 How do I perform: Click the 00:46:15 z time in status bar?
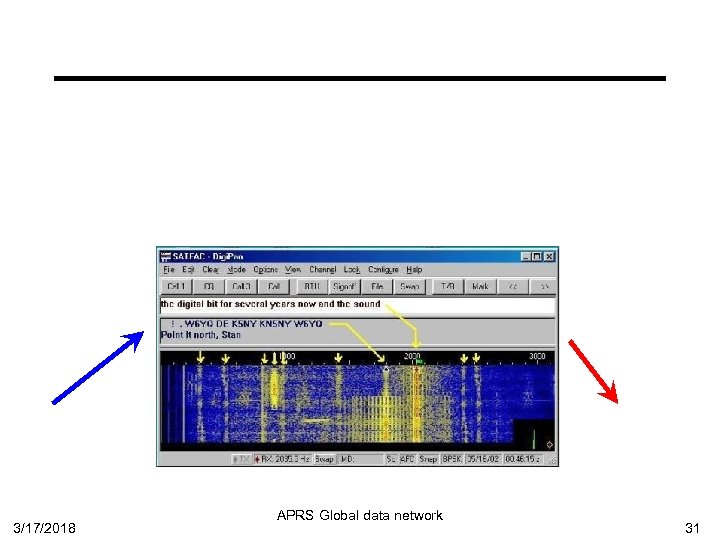click(x=523, y=459)
